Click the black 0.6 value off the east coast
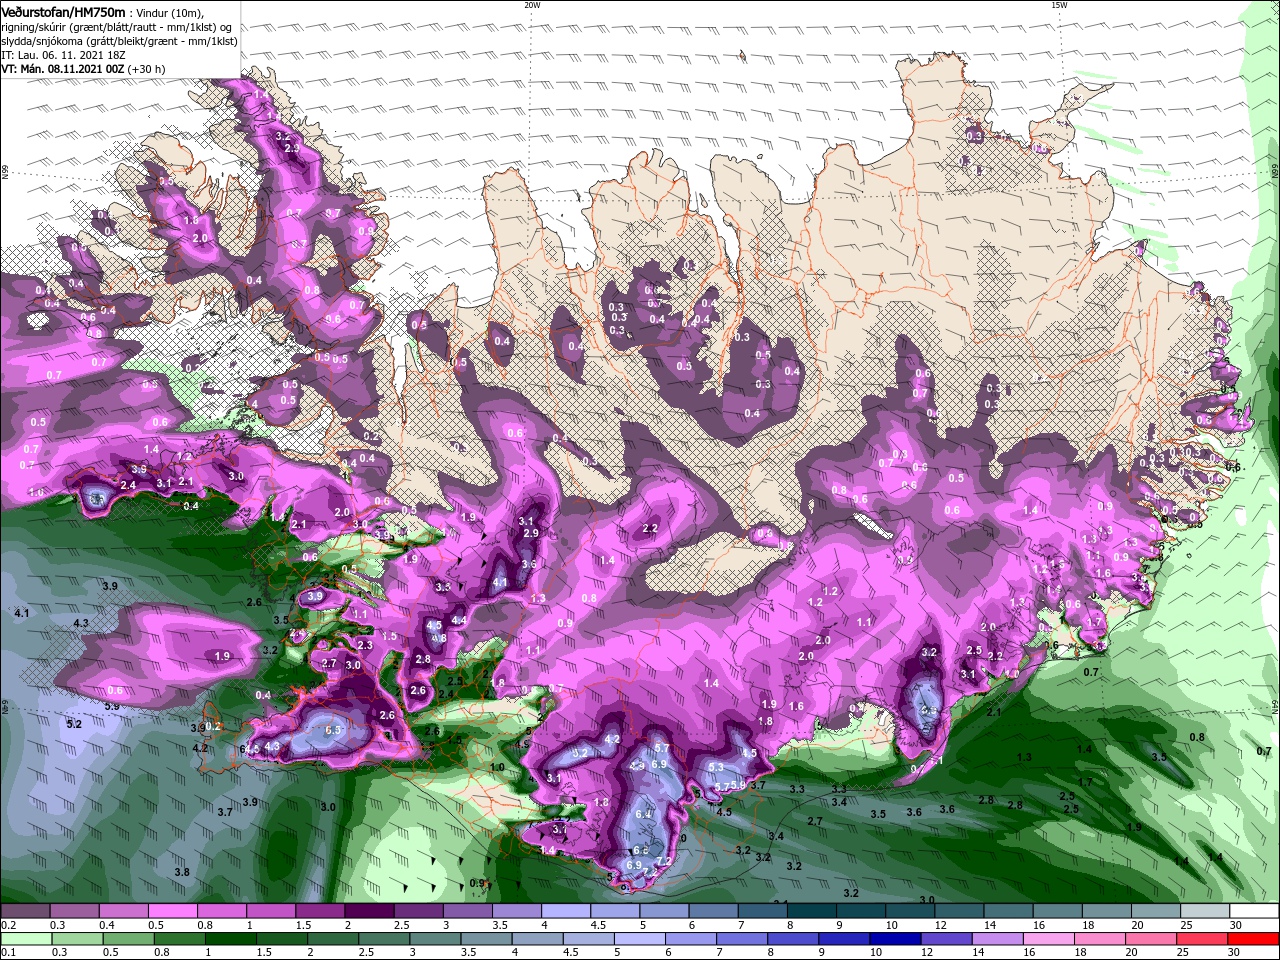Viewport: 1280px width, 960px height. 1233,467
